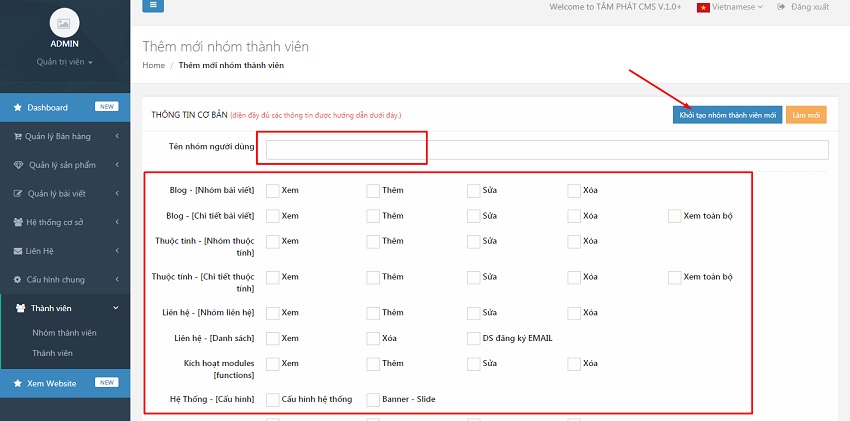The image size is (850, 421).
Task: Click the hamburger menu toggle button
Action: (153, 6)
